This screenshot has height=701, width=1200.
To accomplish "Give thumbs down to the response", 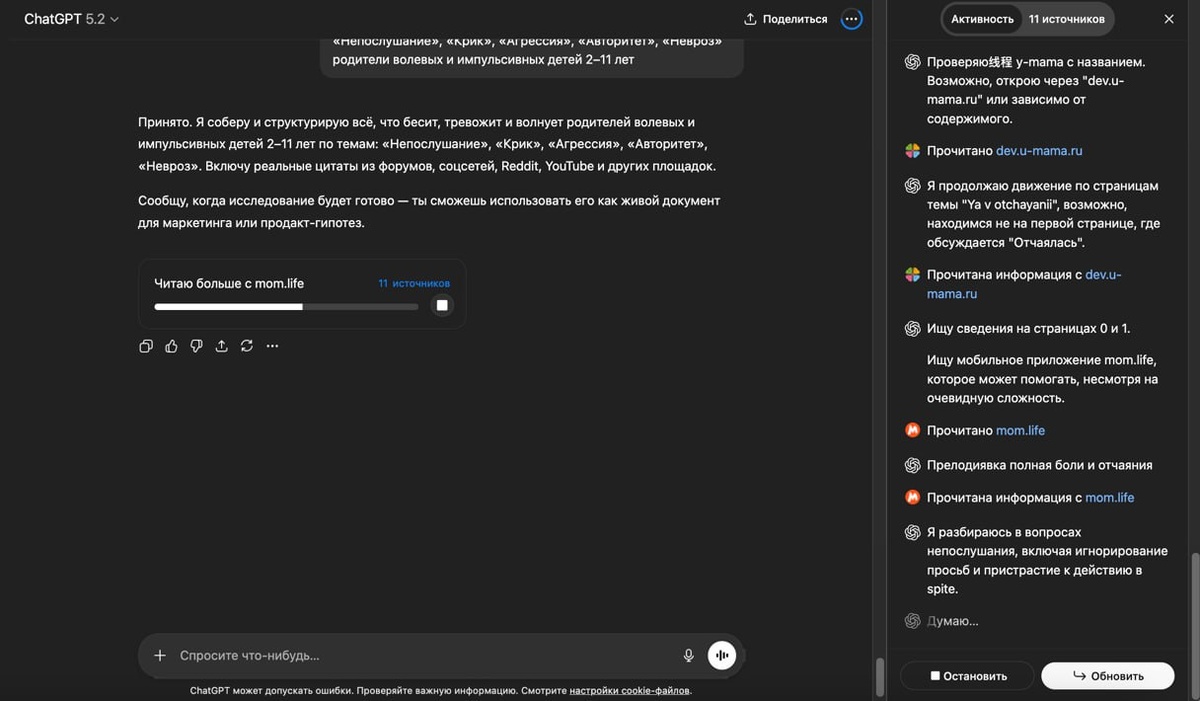I will [x=196, y=346].
